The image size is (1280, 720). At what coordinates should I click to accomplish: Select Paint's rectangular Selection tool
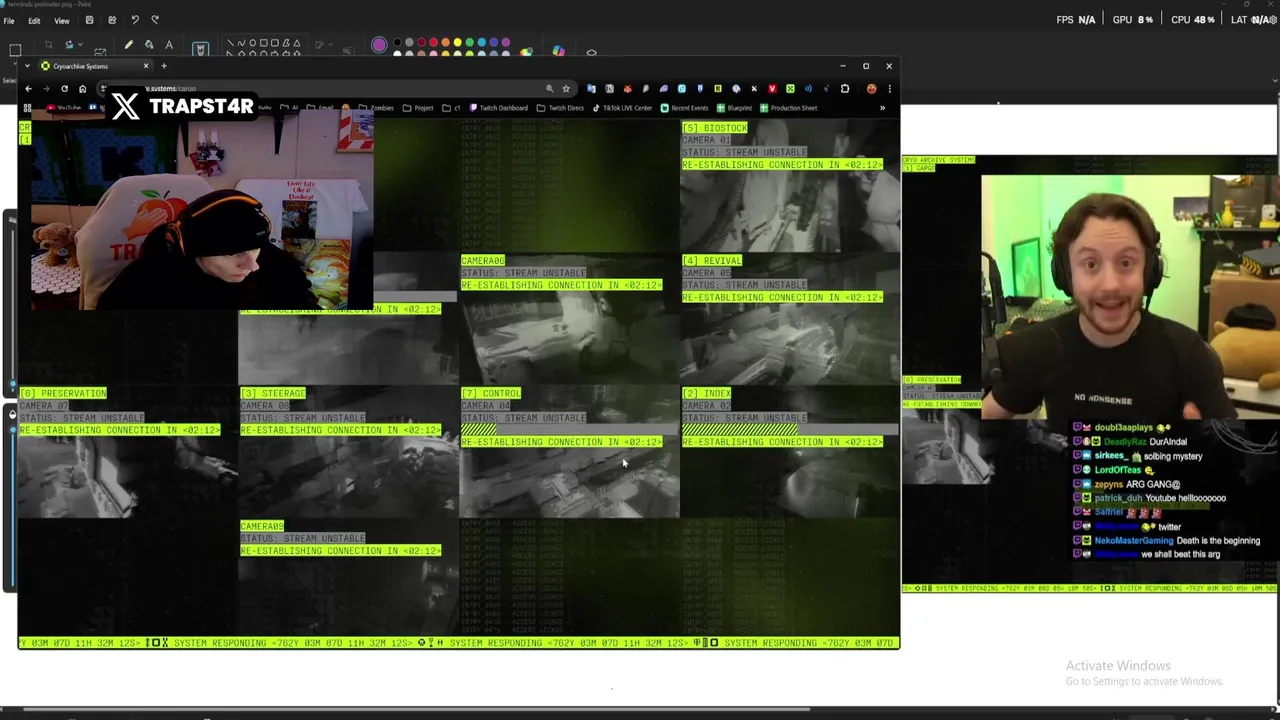coord(15,50)
